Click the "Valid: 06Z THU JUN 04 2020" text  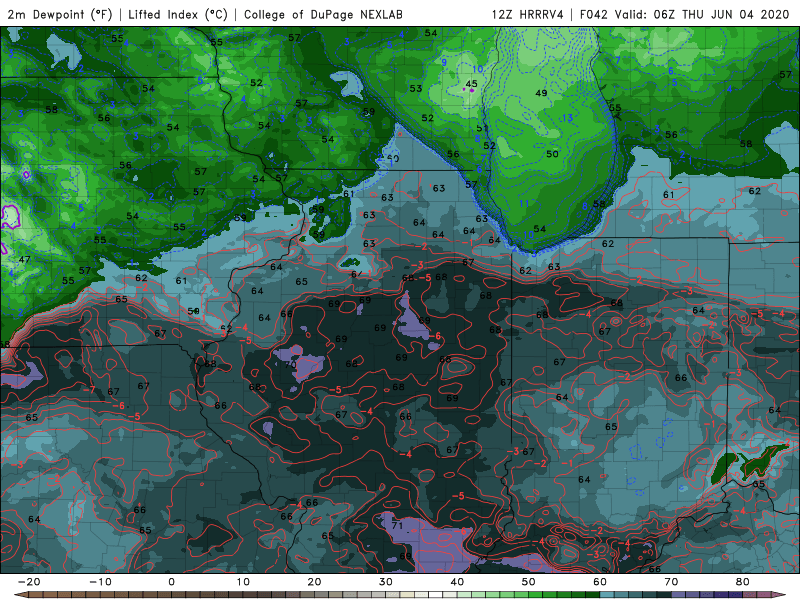(702, 14)
